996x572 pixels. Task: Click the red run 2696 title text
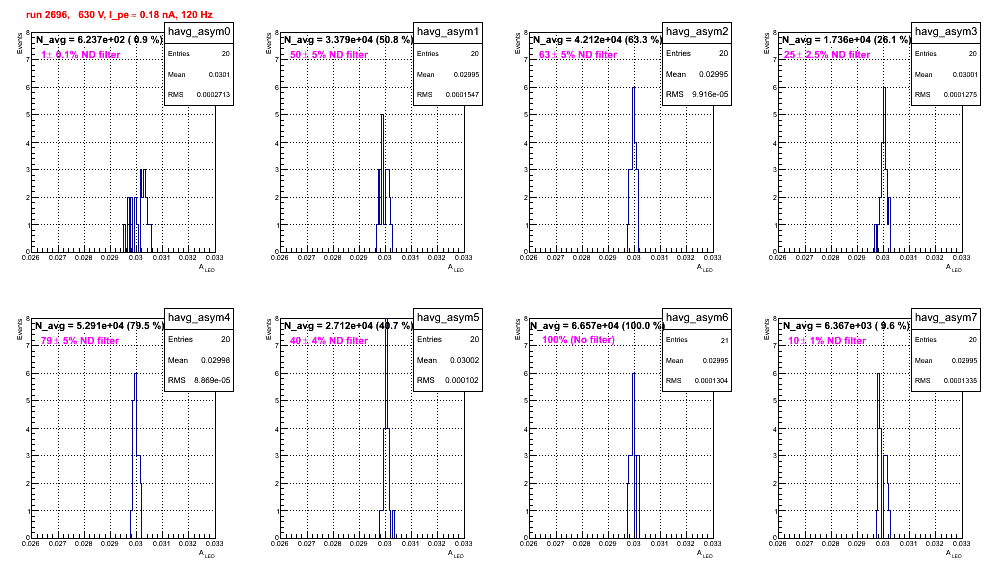[x=119, y=14]
